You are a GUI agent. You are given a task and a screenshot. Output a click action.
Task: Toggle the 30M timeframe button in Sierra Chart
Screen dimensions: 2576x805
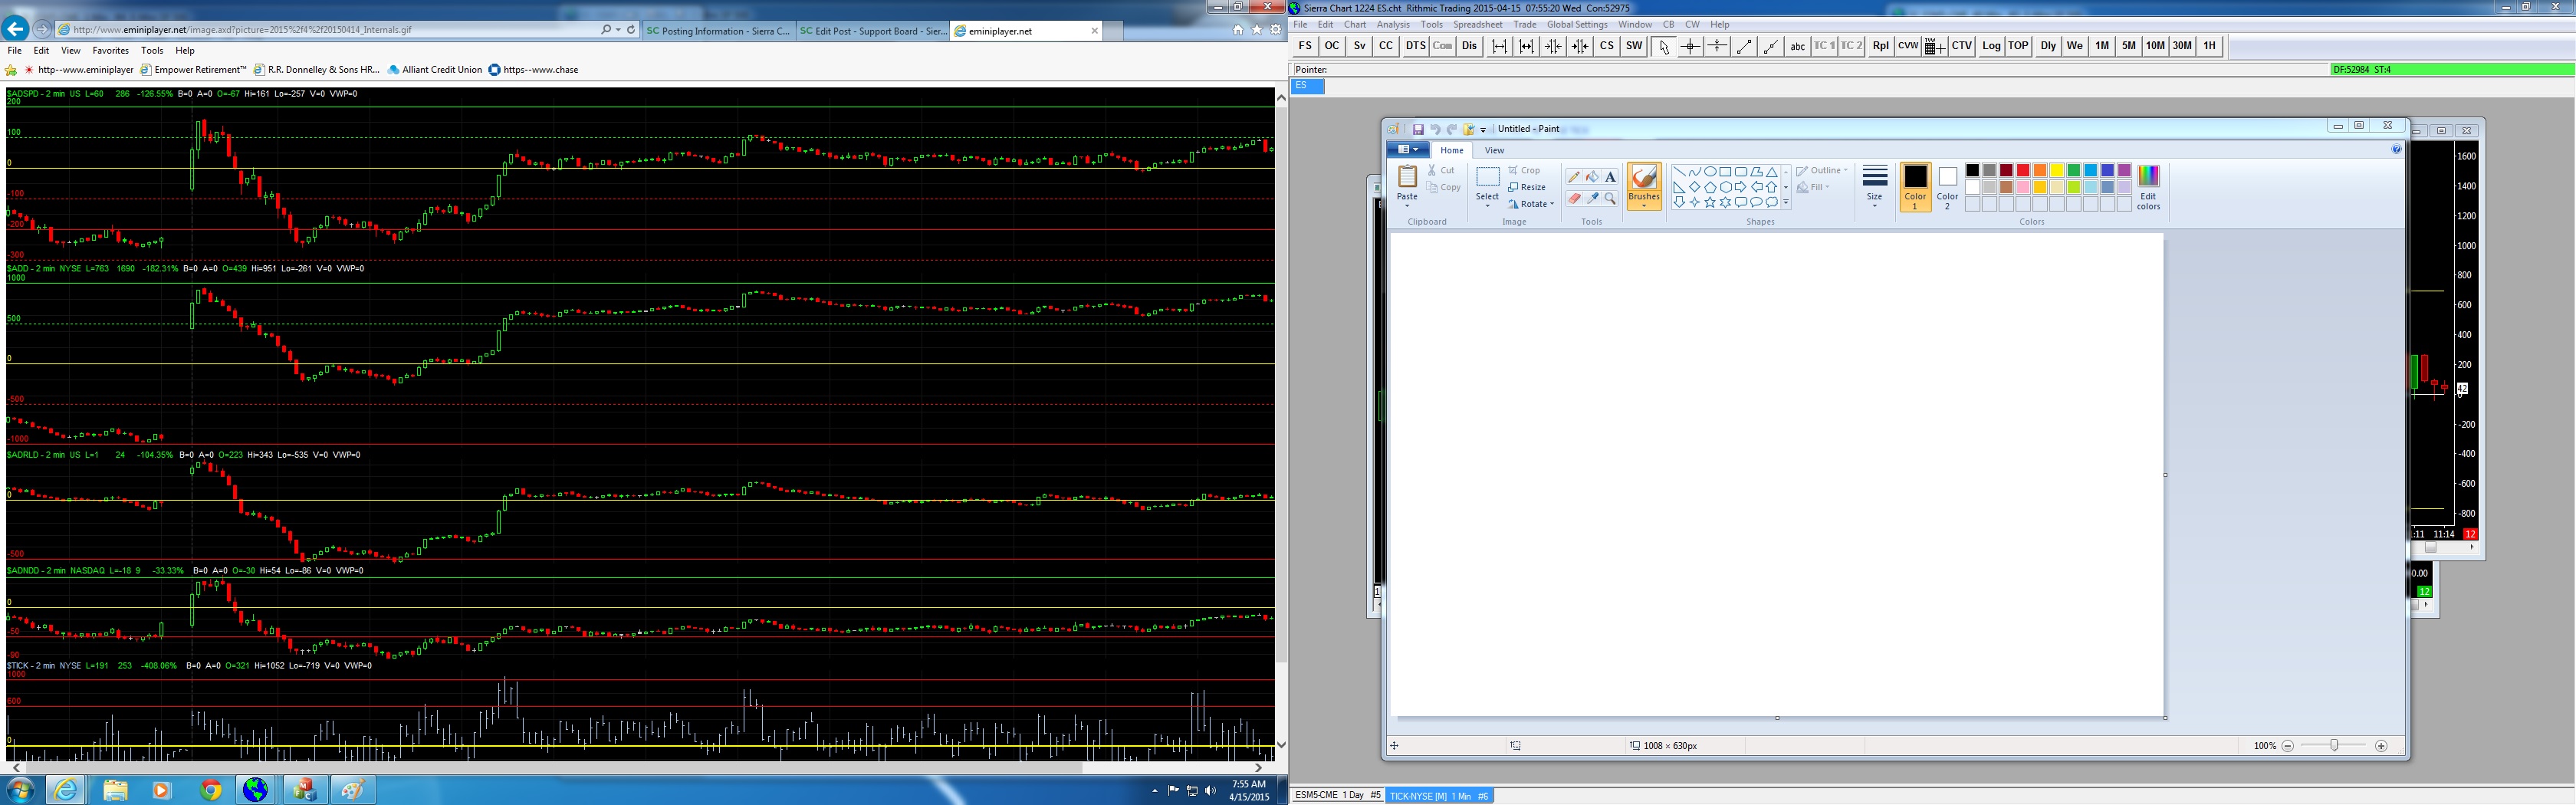(x=2182, y=46)
